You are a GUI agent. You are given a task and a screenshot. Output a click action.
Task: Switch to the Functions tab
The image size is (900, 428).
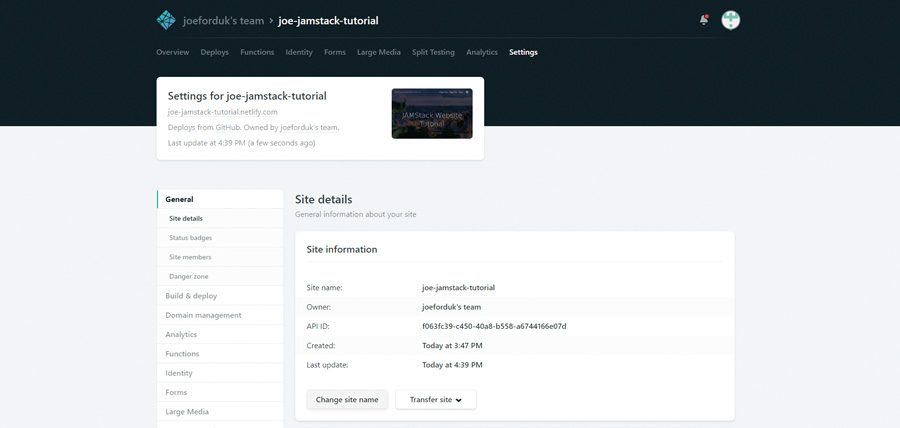tap(257, 52)
